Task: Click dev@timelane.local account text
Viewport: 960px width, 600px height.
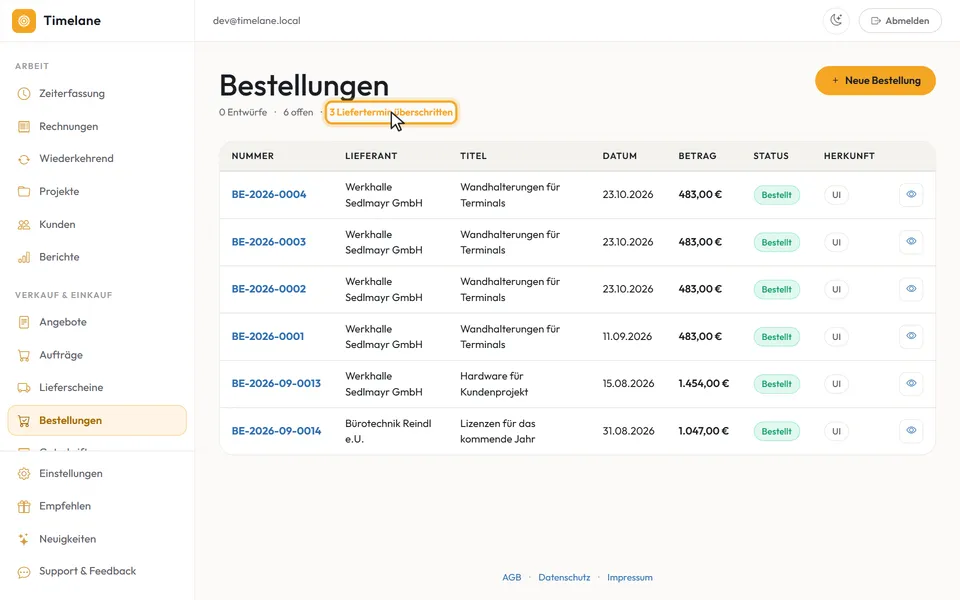Action: tap(257, 21)
